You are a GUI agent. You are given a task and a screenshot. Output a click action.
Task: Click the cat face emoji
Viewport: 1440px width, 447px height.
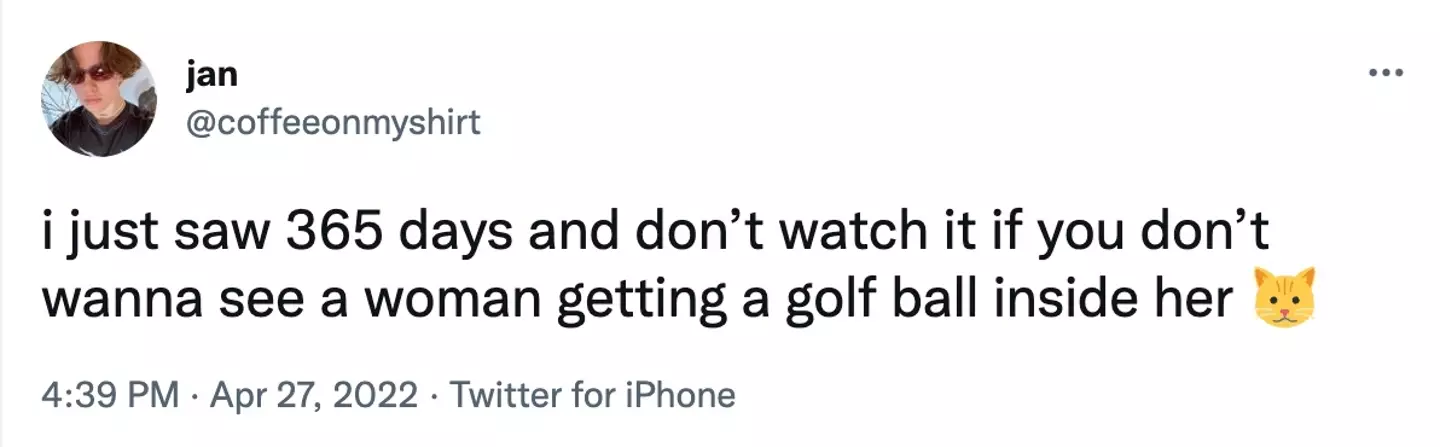pyautogui.click(x=1281, y=296)
